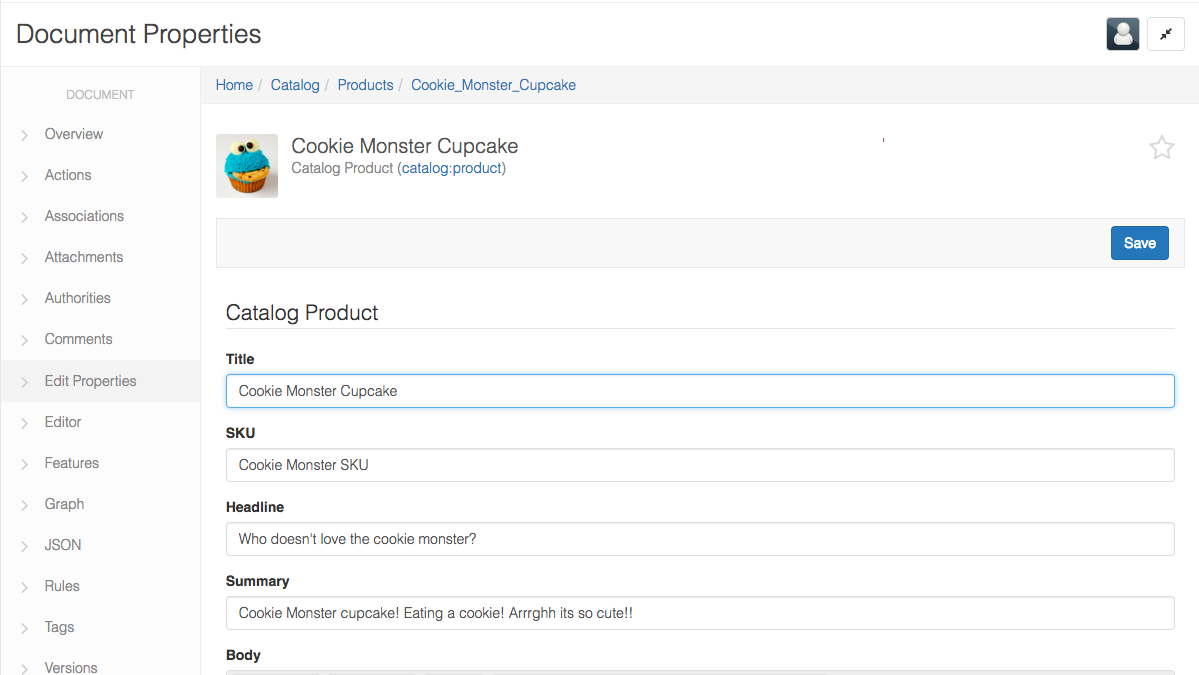This screenshot has width=1199, height=675.
Task: Open the Authorities sidebar item
Action: point(77,298)
